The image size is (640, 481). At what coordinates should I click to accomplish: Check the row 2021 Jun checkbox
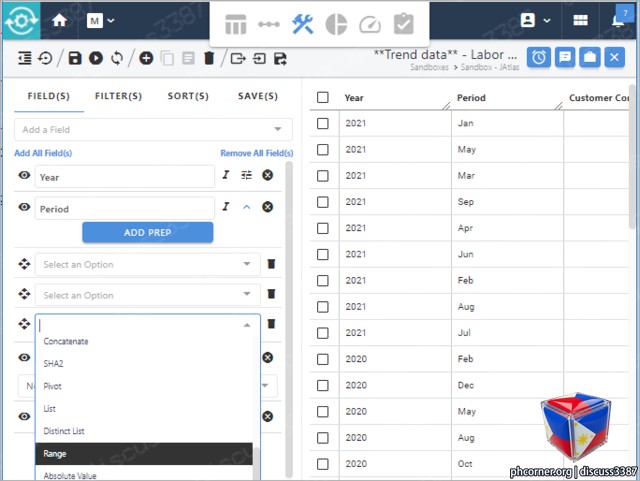(x=323, y=254)
